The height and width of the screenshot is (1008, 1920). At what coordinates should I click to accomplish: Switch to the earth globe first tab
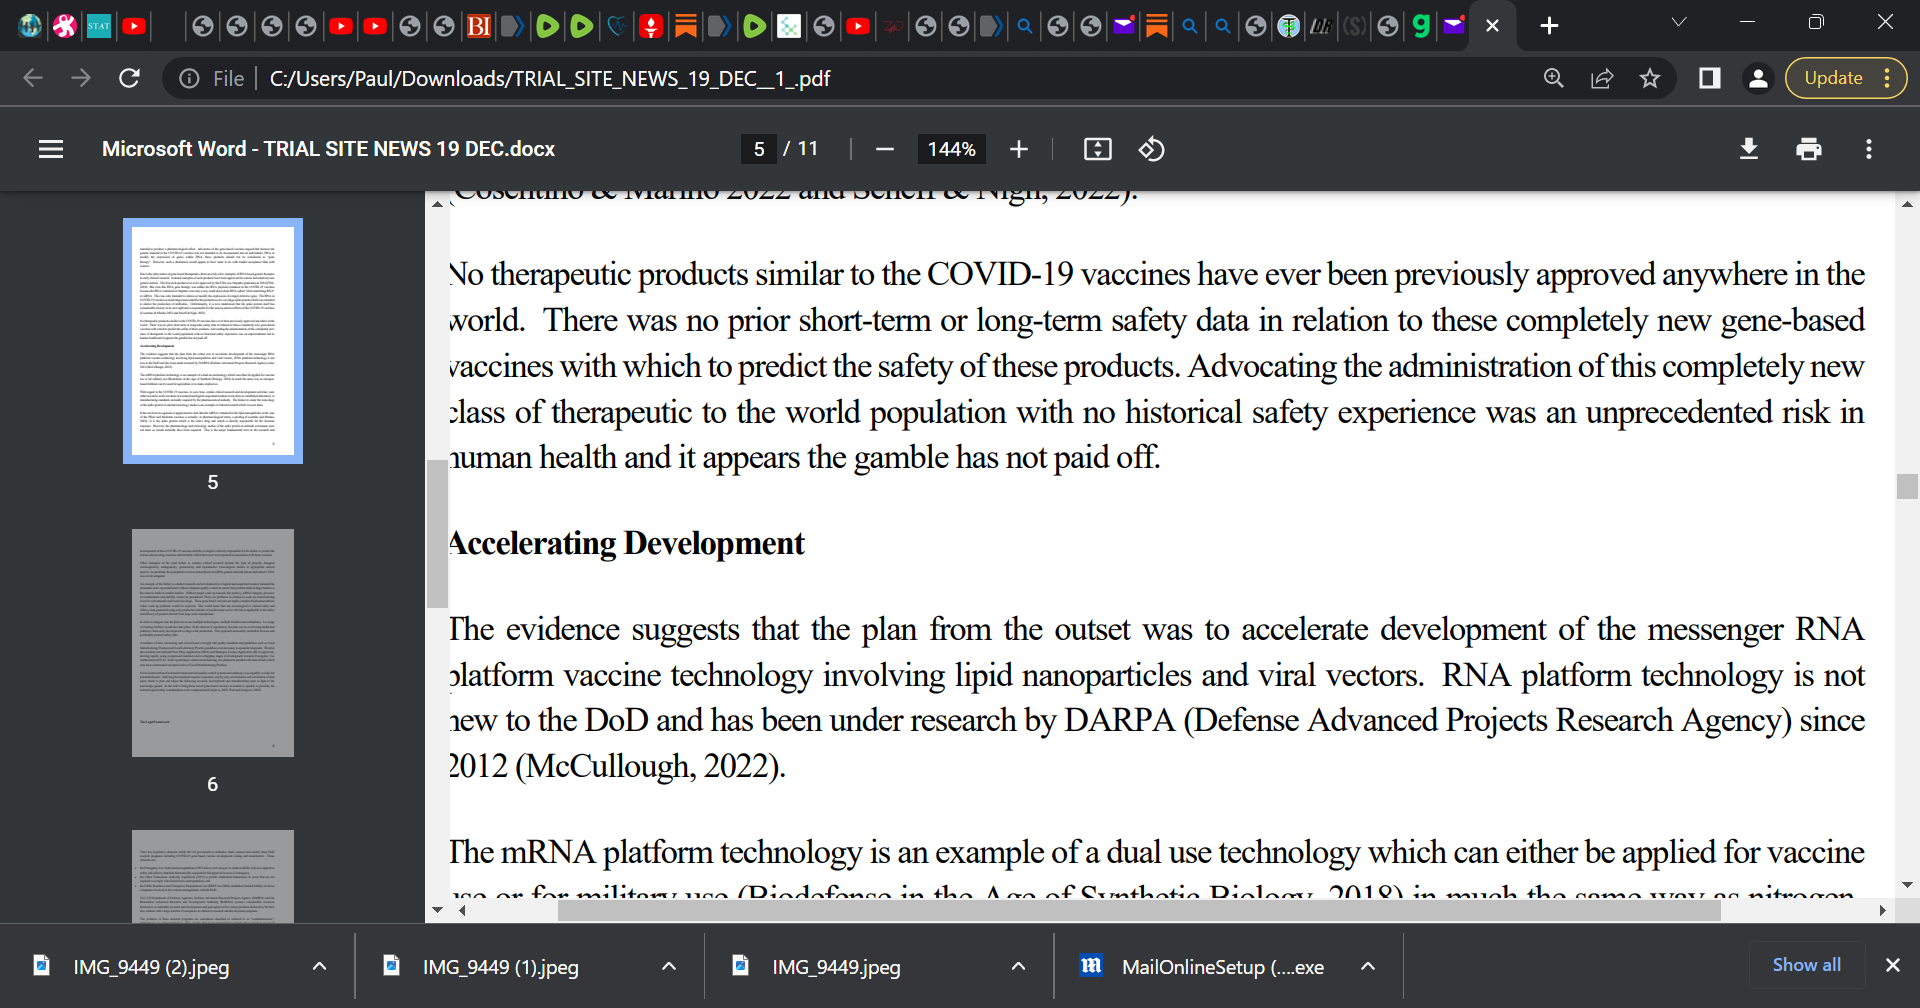30,26
